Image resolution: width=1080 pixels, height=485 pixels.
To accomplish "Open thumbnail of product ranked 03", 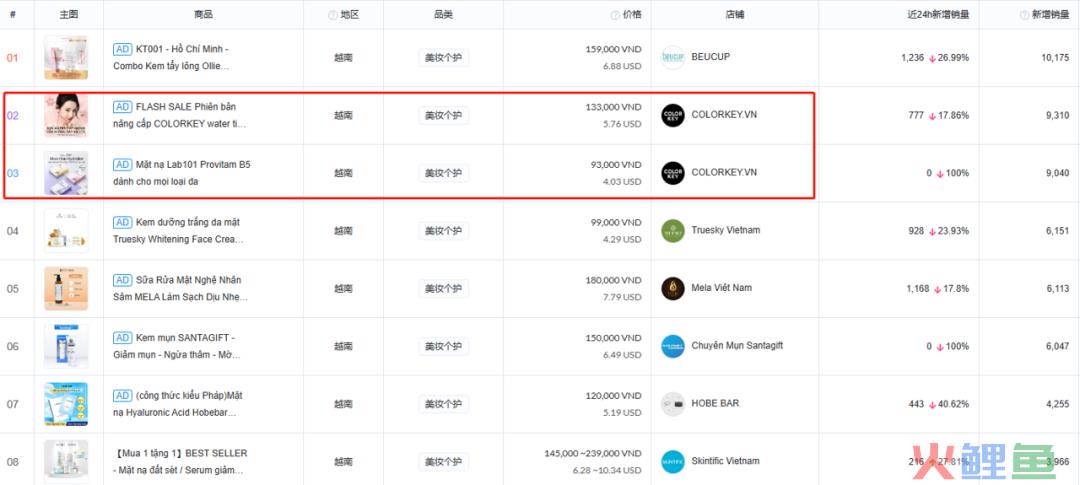I will click(66, 173).
